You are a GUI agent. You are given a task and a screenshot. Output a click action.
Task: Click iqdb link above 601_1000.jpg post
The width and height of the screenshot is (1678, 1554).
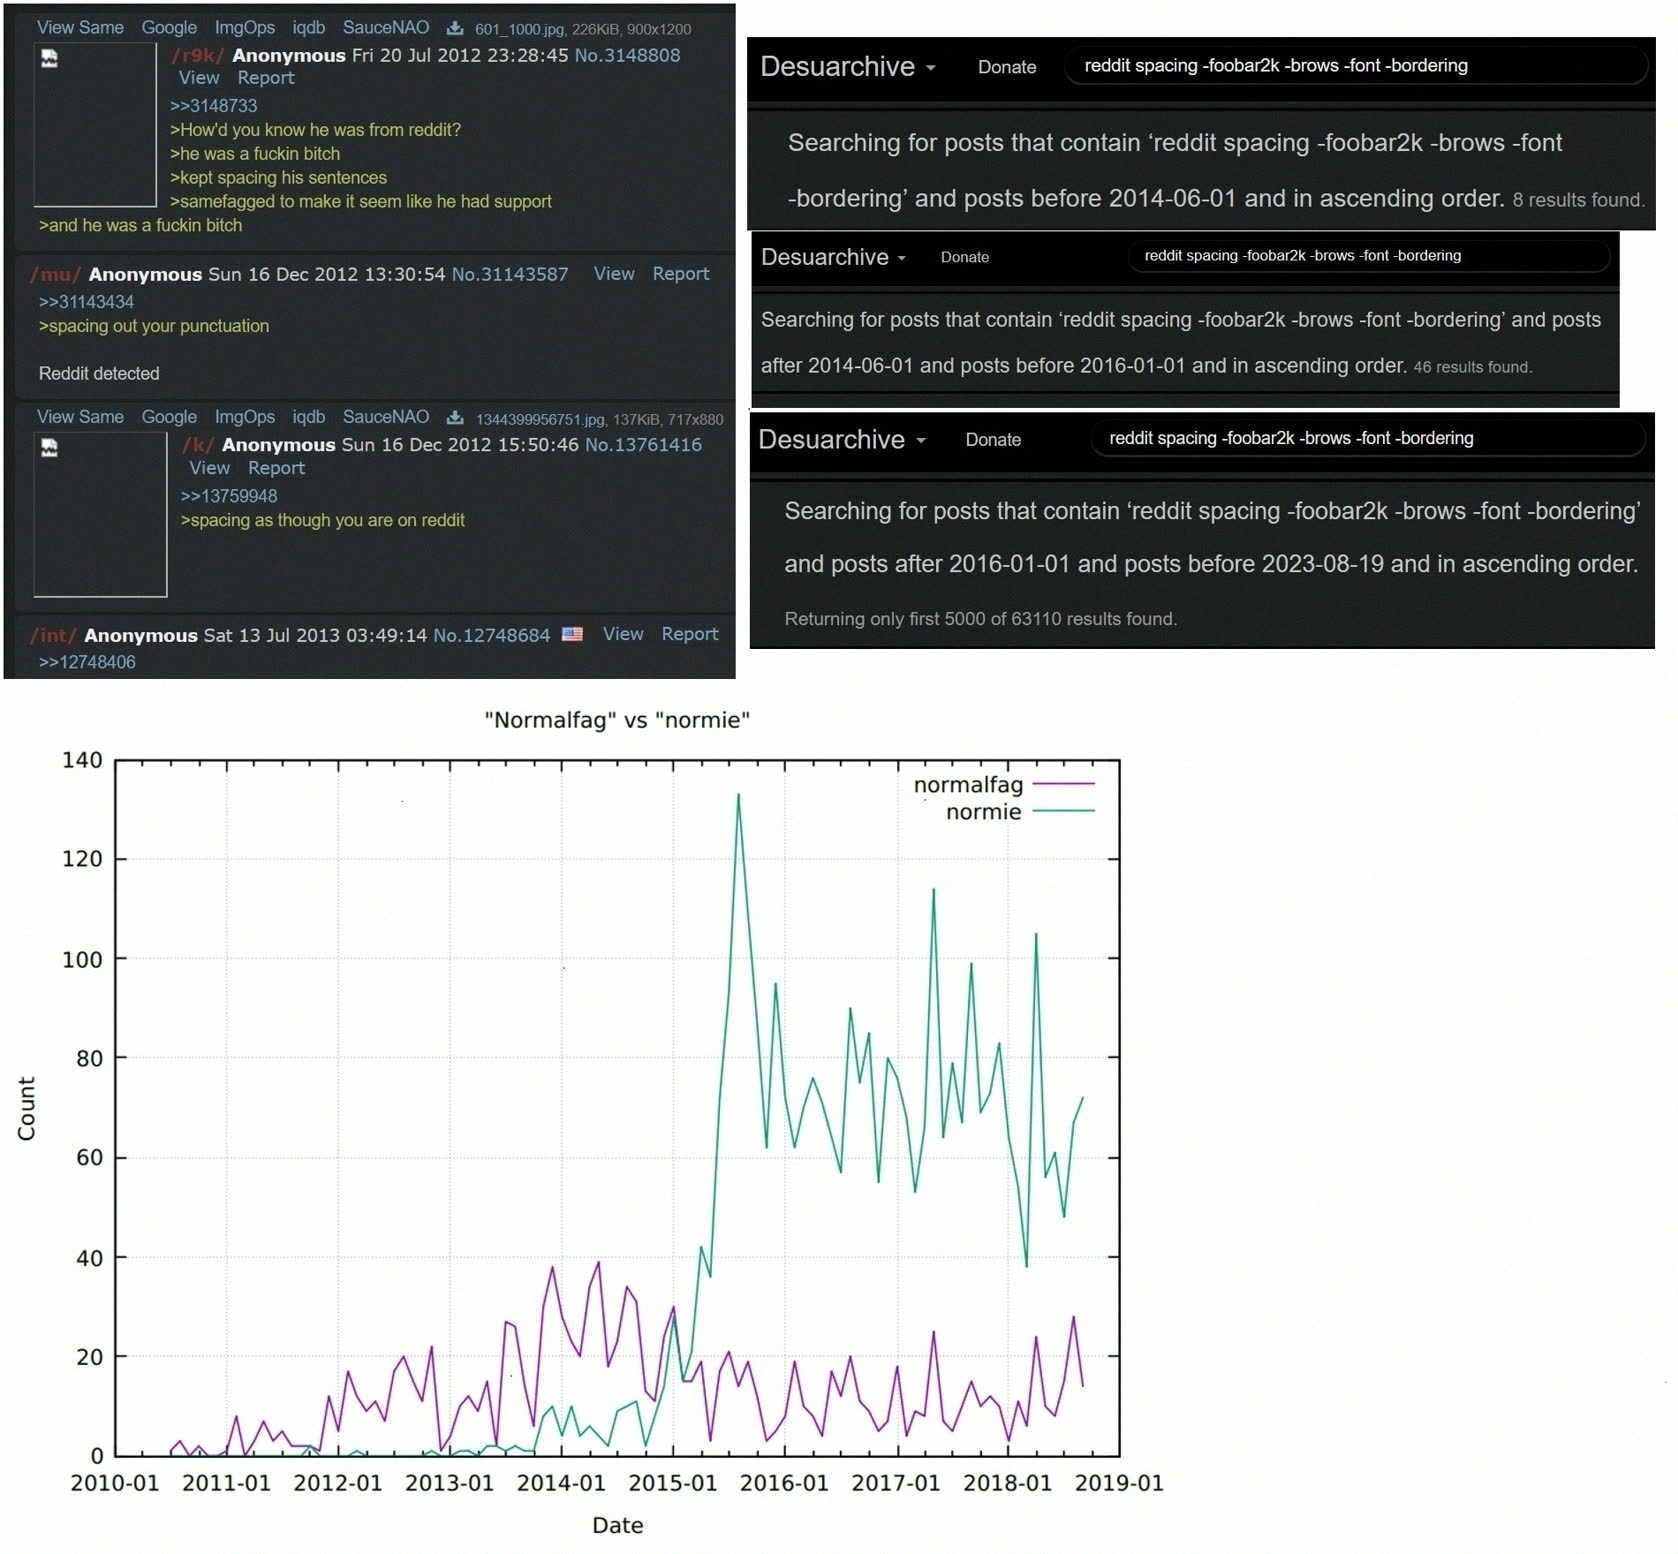coord(309,27)
